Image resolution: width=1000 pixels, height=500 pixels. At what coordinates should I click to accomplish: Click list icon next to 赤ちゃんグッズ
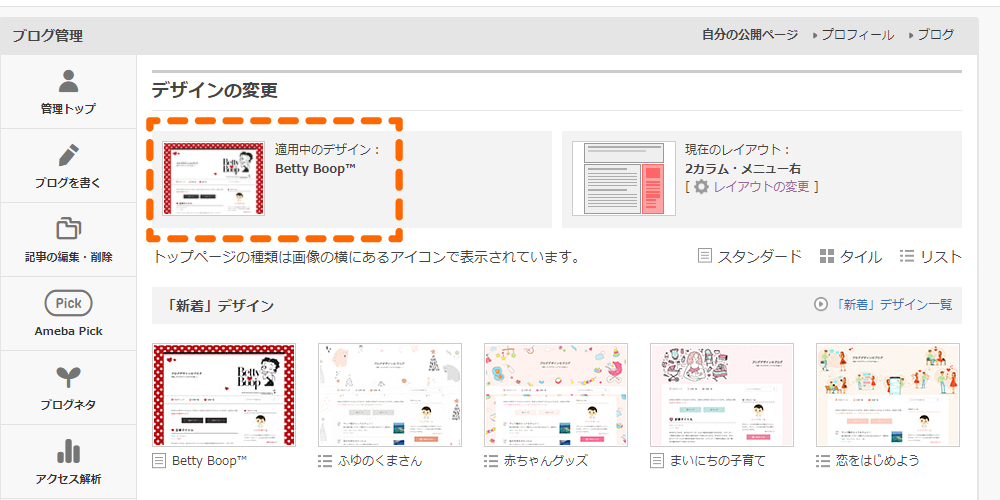[x=491, y=460]
